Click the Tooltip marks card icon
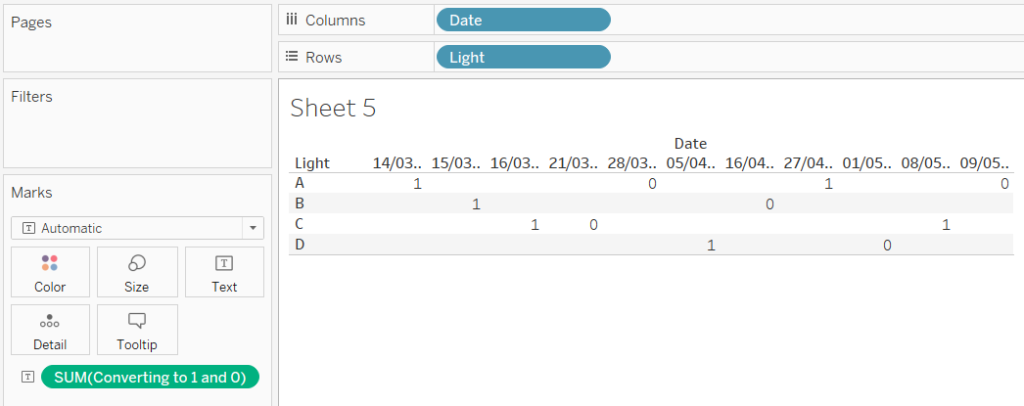The height and width of the screenshot is (406, 1024). tap(137, 321)
